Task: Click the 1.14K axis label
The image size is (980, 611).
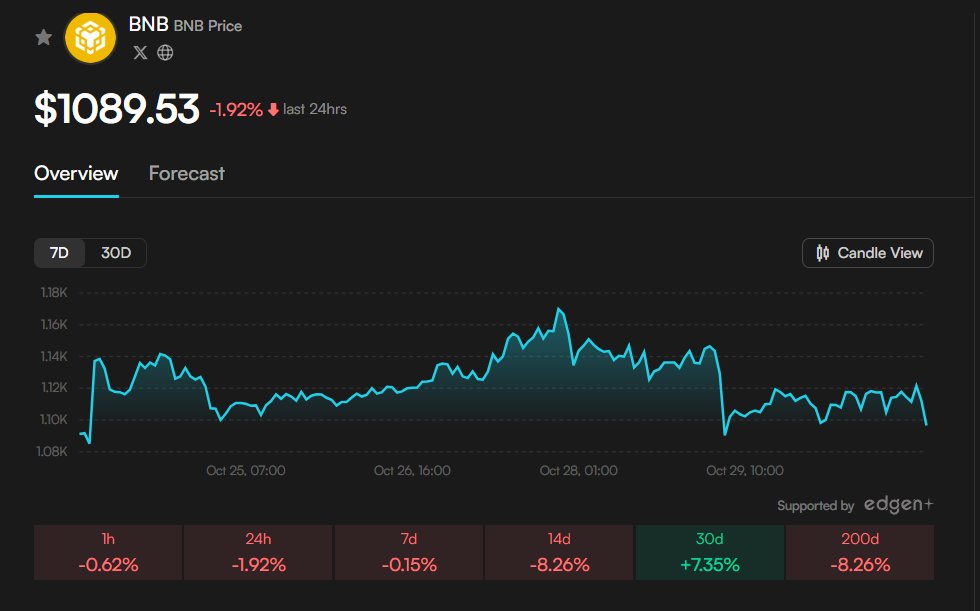Action: pos(54,356)
